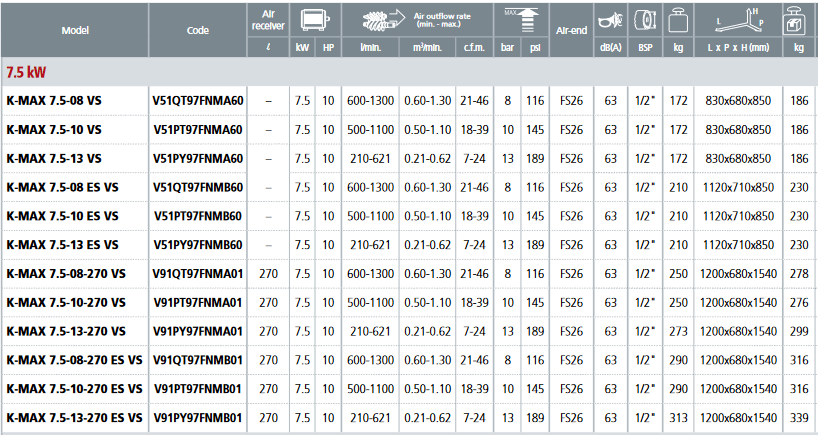This screenshot has width=818, height=435.
Task: Click 600-1300 l/min in K-MAX 7.5-08 VS row
Action: click(x=370, y=101)
